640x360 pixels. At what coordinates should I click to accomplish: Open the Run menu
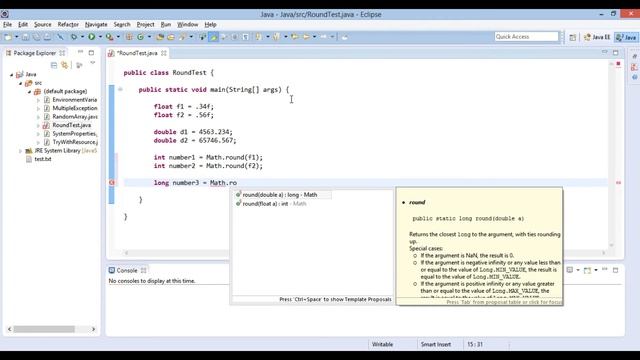[166, 24]
